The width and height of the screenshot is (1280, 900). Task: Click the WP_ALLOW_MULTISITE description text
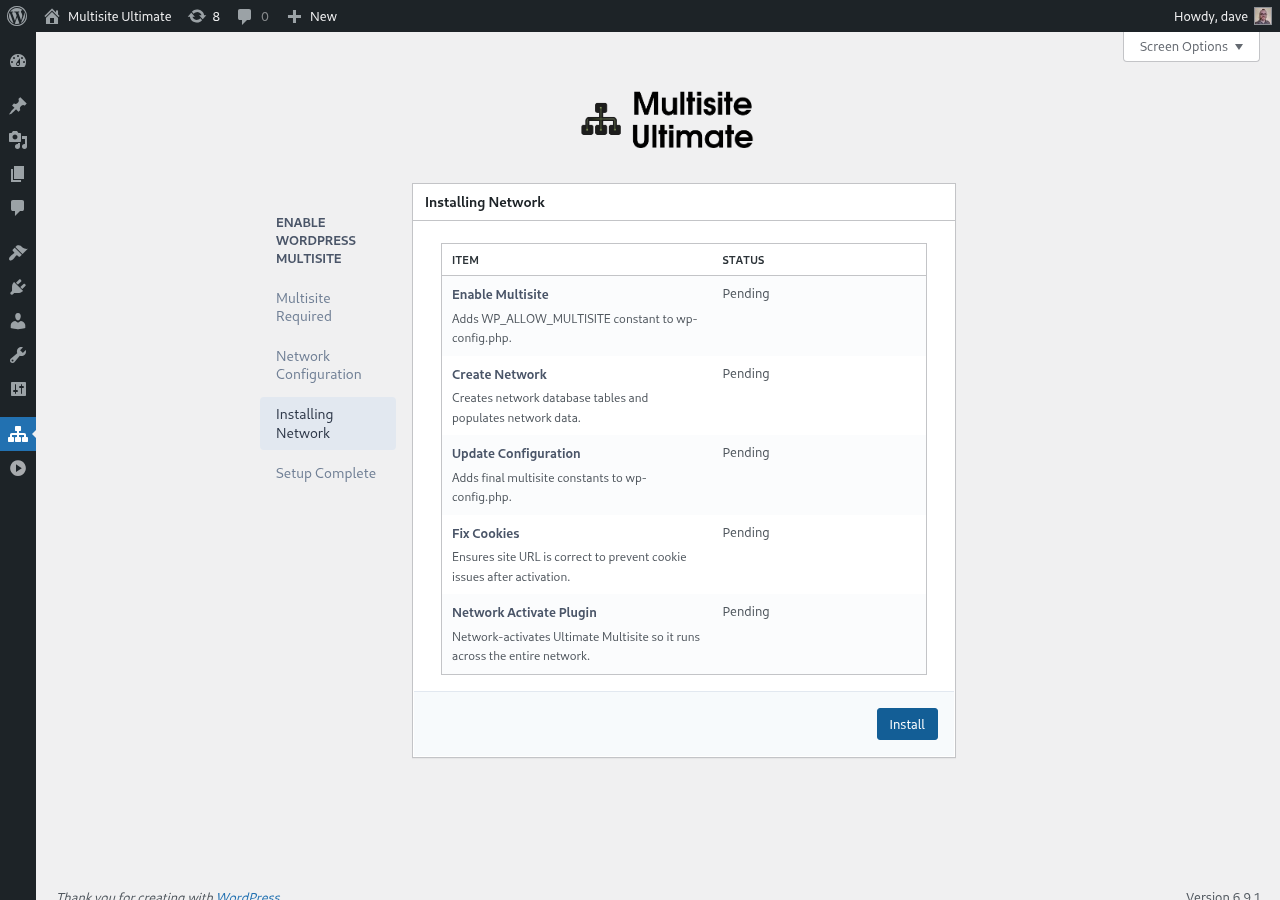tap(575, 328)
